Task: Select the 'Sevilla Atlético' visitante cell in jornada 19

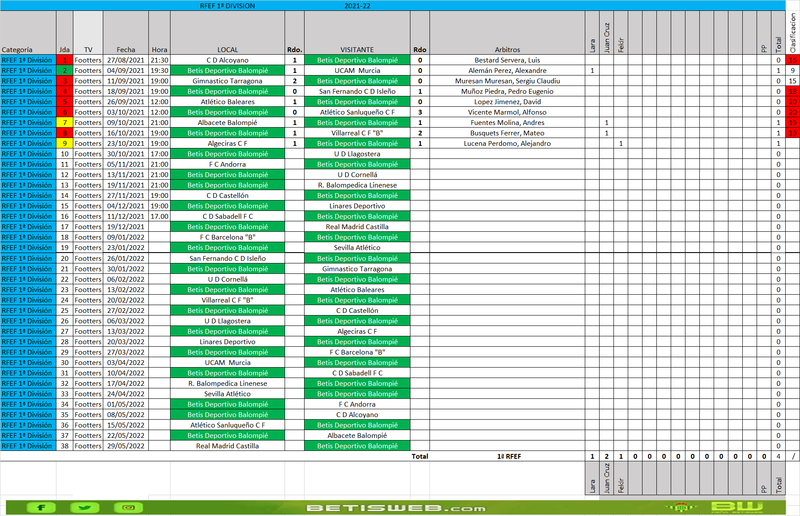Action: click(357, 248)
